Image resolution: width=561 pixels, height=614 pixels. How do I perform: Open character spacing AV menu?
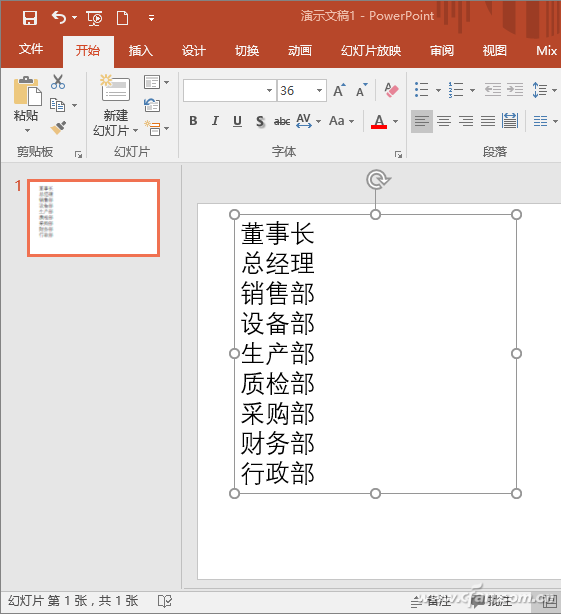click(308, 121)
